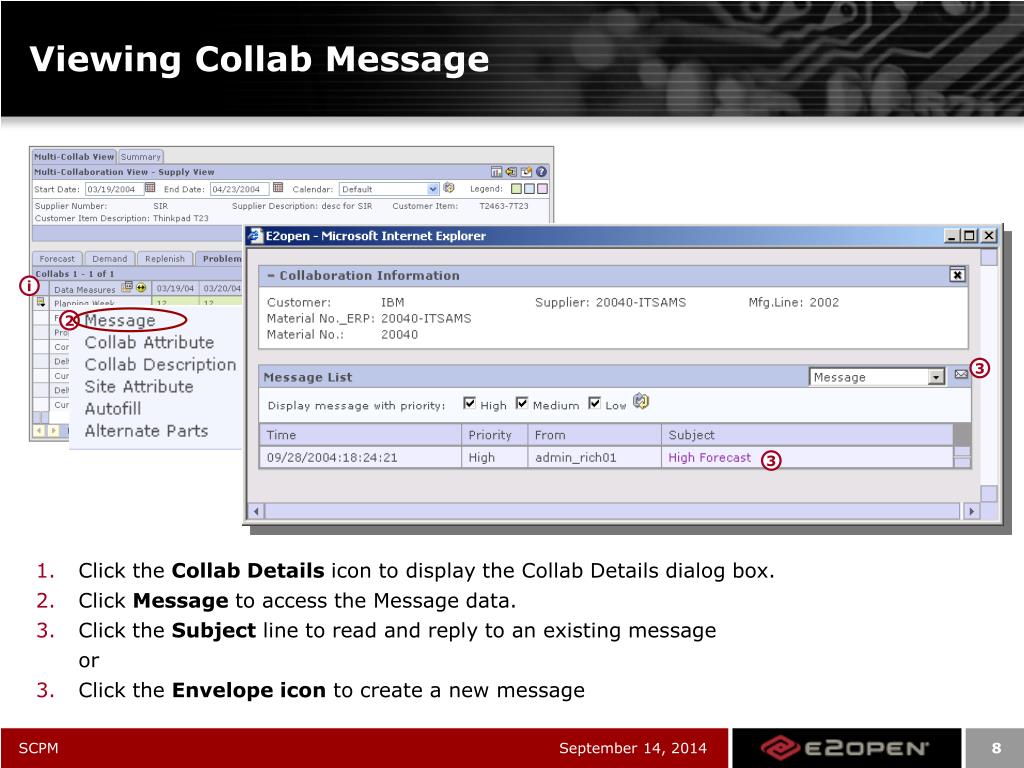Click the blue legend color swatch
Viewport: 1024px width, 768px height.
[x=529, y=189]
